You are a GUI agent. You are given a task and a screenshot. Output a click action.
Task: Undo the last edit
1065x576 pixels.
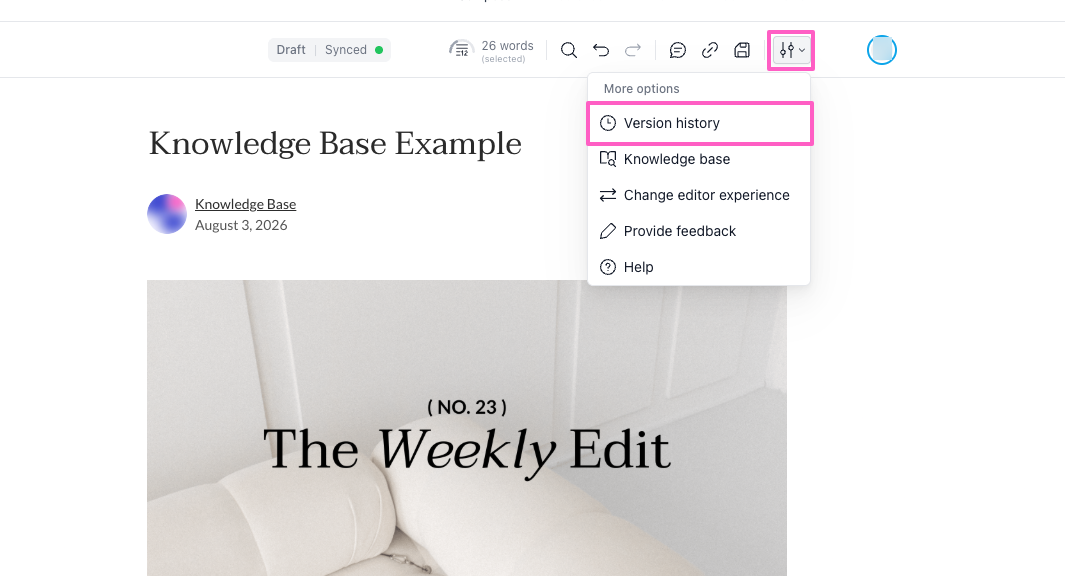(x=600, y=50)
